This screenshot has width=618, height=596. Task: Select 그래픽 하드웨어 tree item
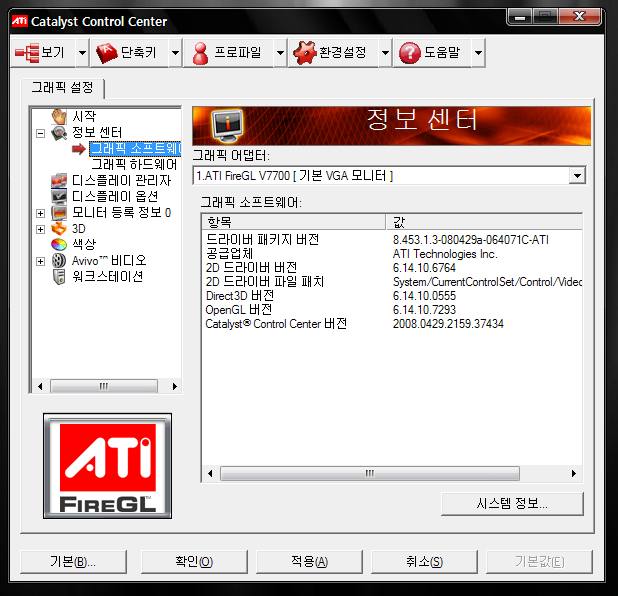click(134, 164)
